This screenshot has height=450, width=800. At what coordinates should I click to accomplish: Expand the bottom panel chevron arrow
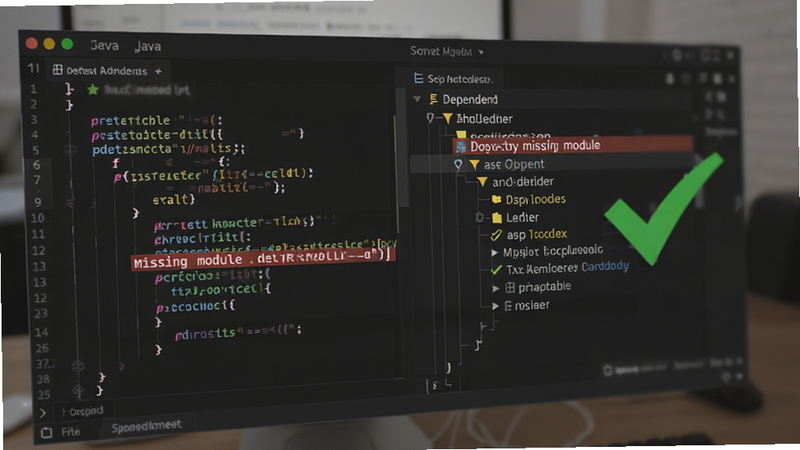[x=43, y=413]
